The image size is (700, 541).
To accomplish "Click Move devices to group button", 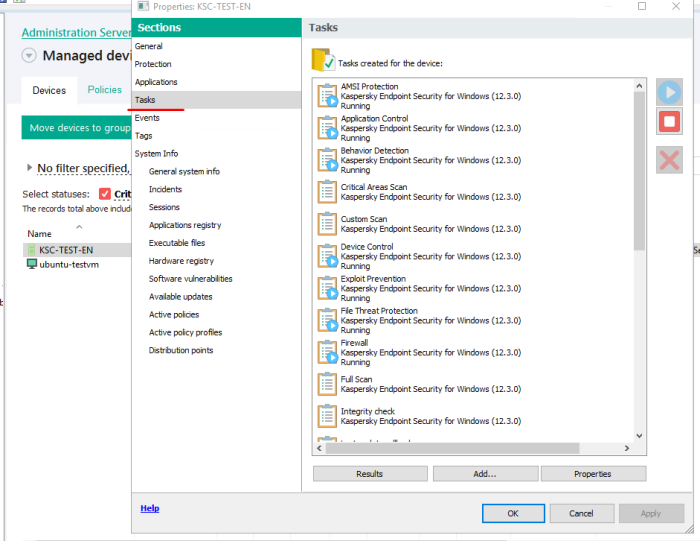I will [x=76, y=128].
